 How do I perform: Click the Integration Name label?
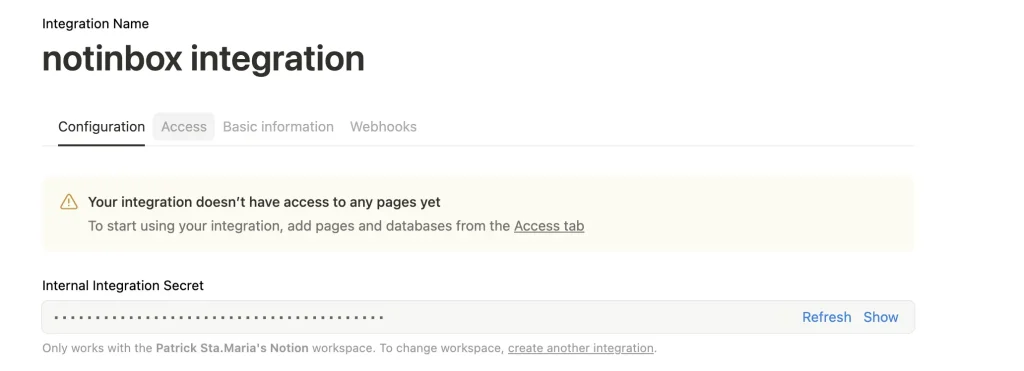(x=95, y=24)
